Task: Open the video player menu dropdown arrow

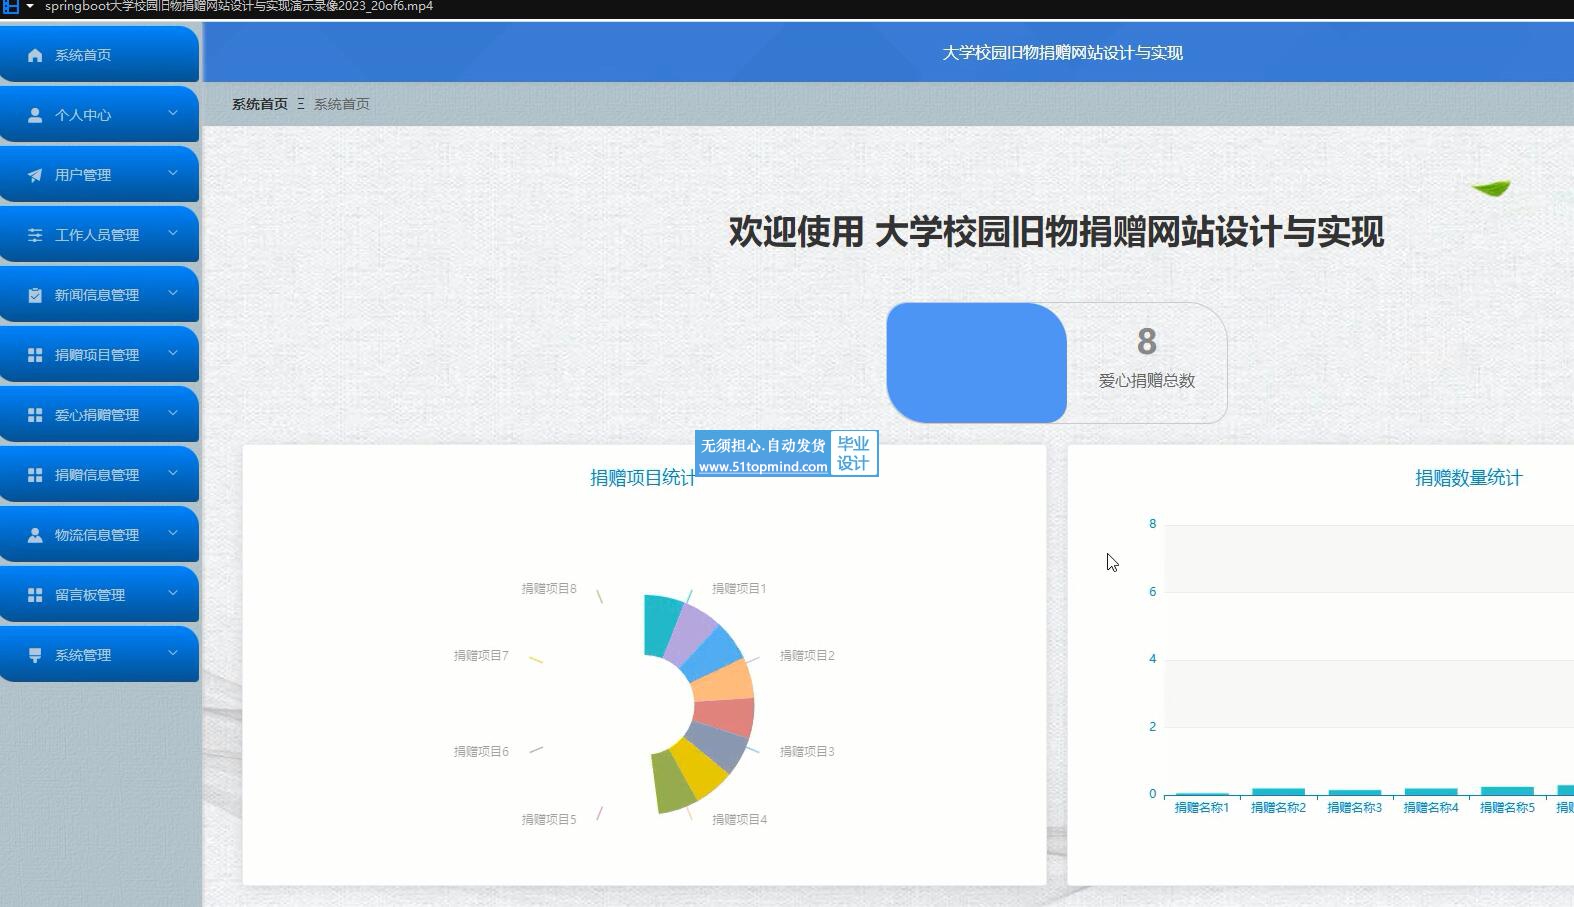Action: point(30,6)
